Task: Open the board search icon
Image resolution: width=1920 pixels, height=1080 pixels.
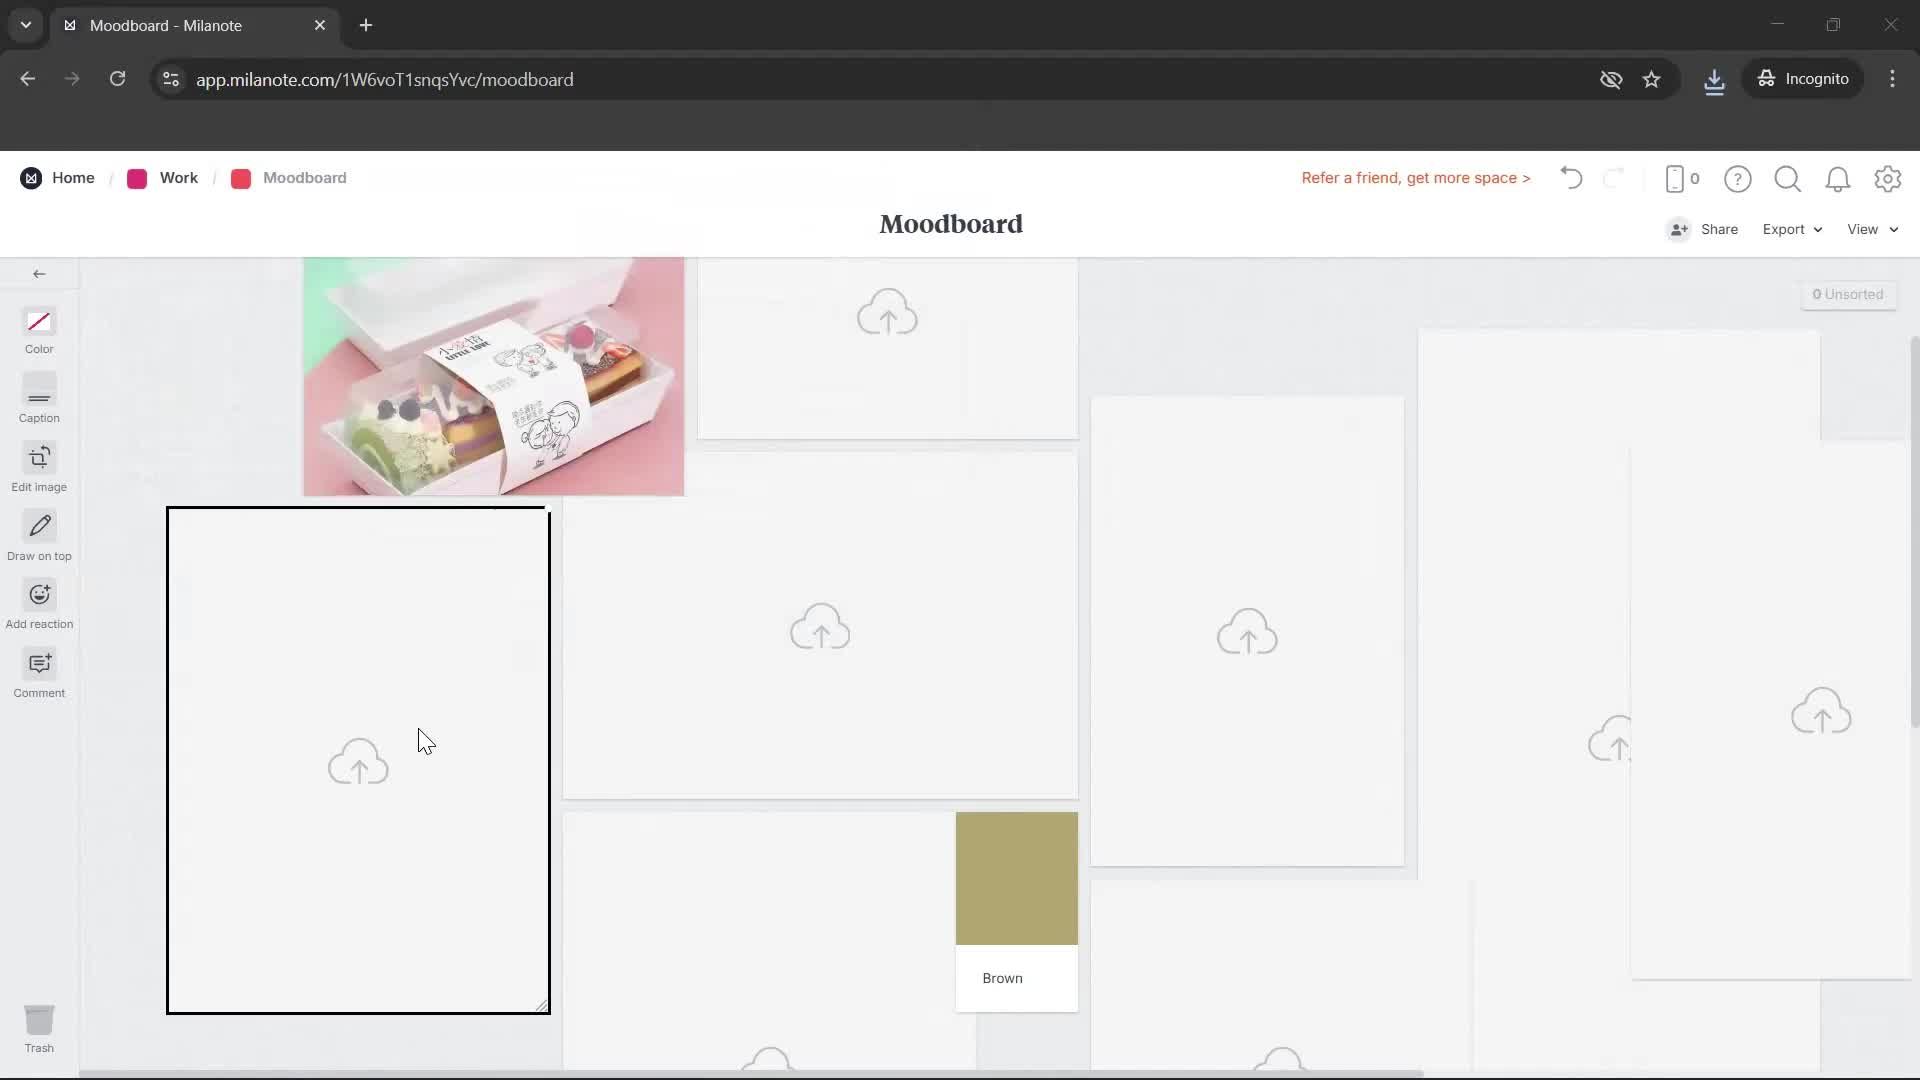Action: pos(1787,179)
